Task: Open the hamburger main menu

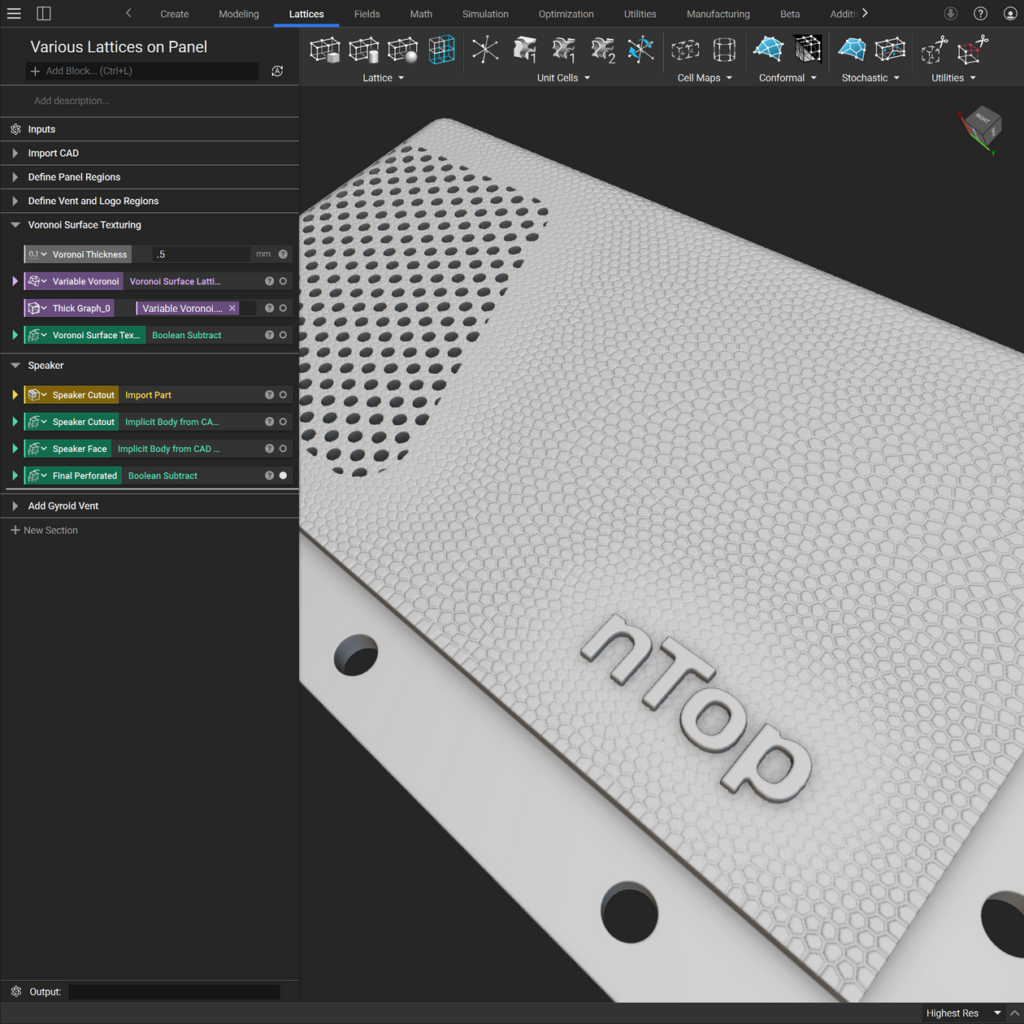Action: [x=14, y=14]
